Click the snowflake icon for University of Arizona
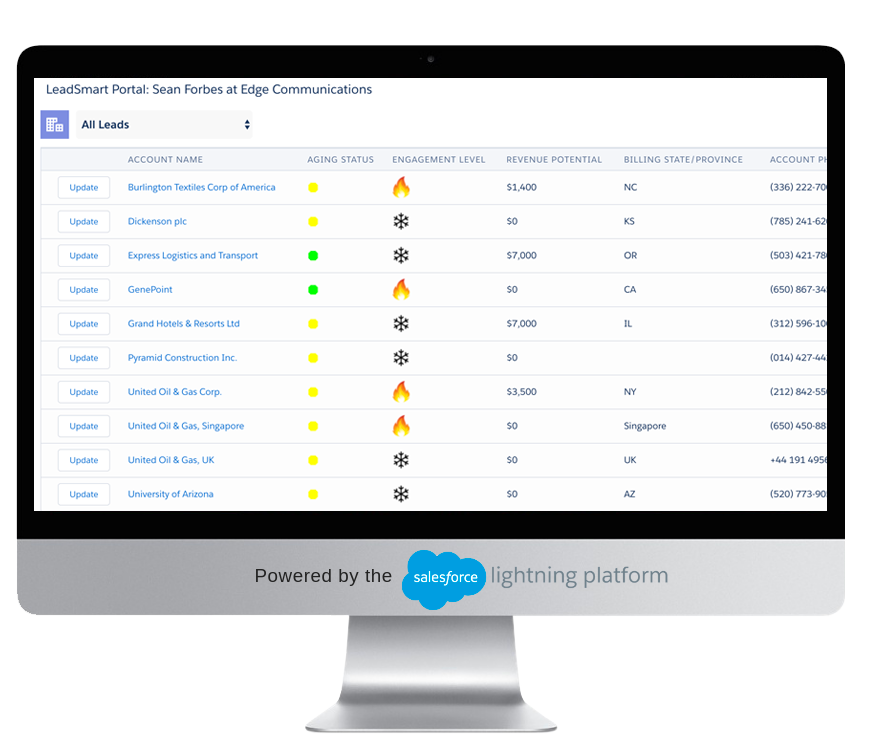 [401, 494]
